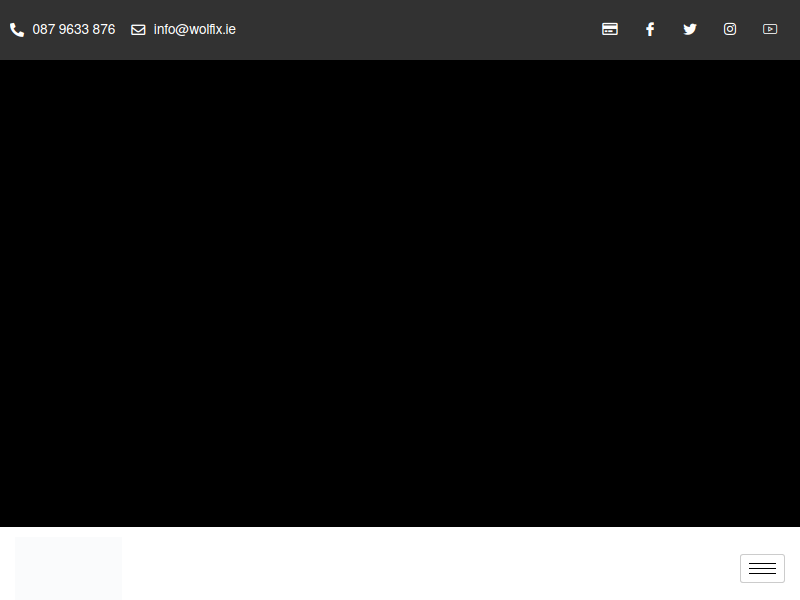The width and height of the screenshot is (800, 600).
Task: Call the number 087 9633 876
Action: coord(74,30)
